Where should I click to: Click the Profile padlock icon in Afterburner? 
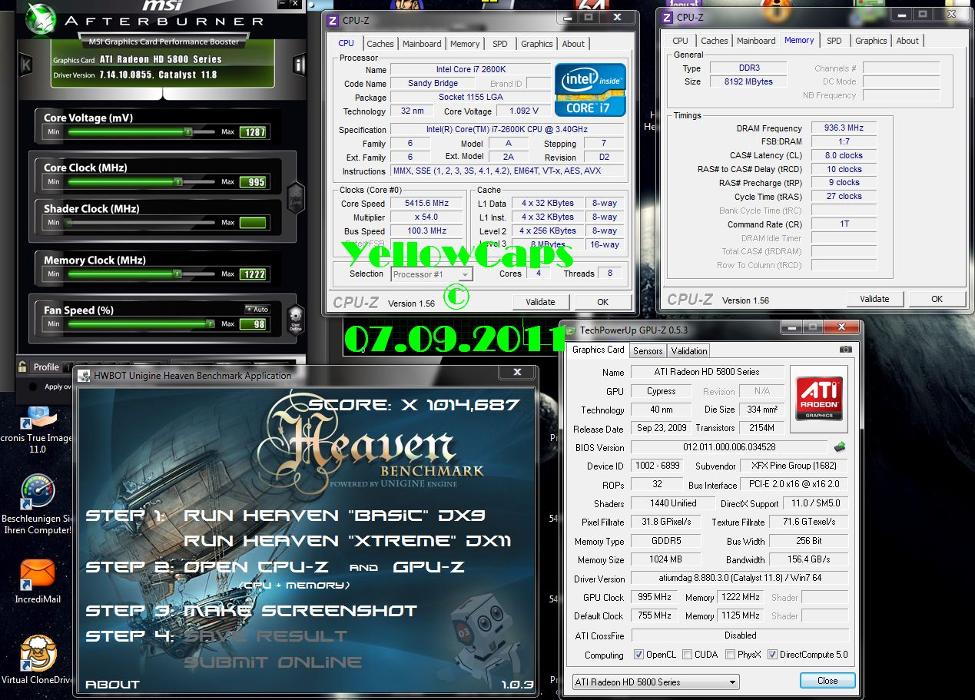tap(22, 366)
